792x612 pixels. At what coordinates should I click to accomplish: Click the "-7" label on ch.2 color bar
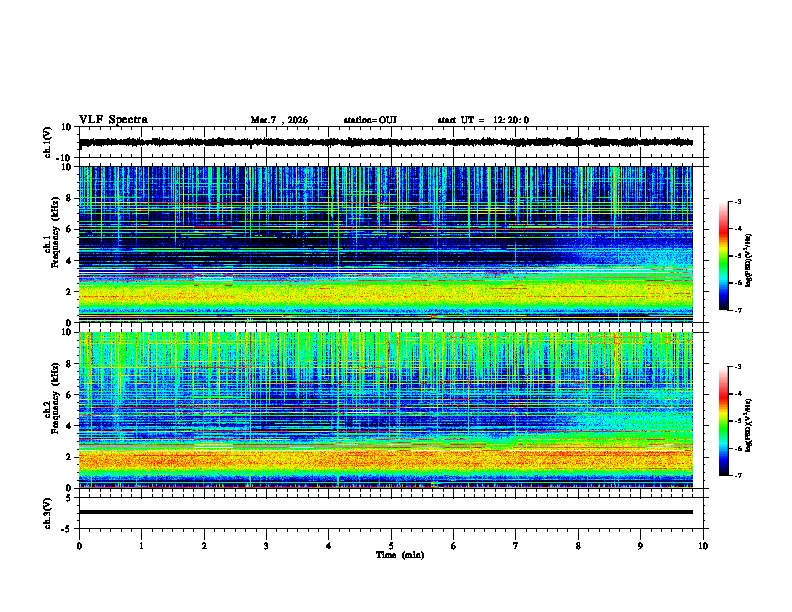738,475
